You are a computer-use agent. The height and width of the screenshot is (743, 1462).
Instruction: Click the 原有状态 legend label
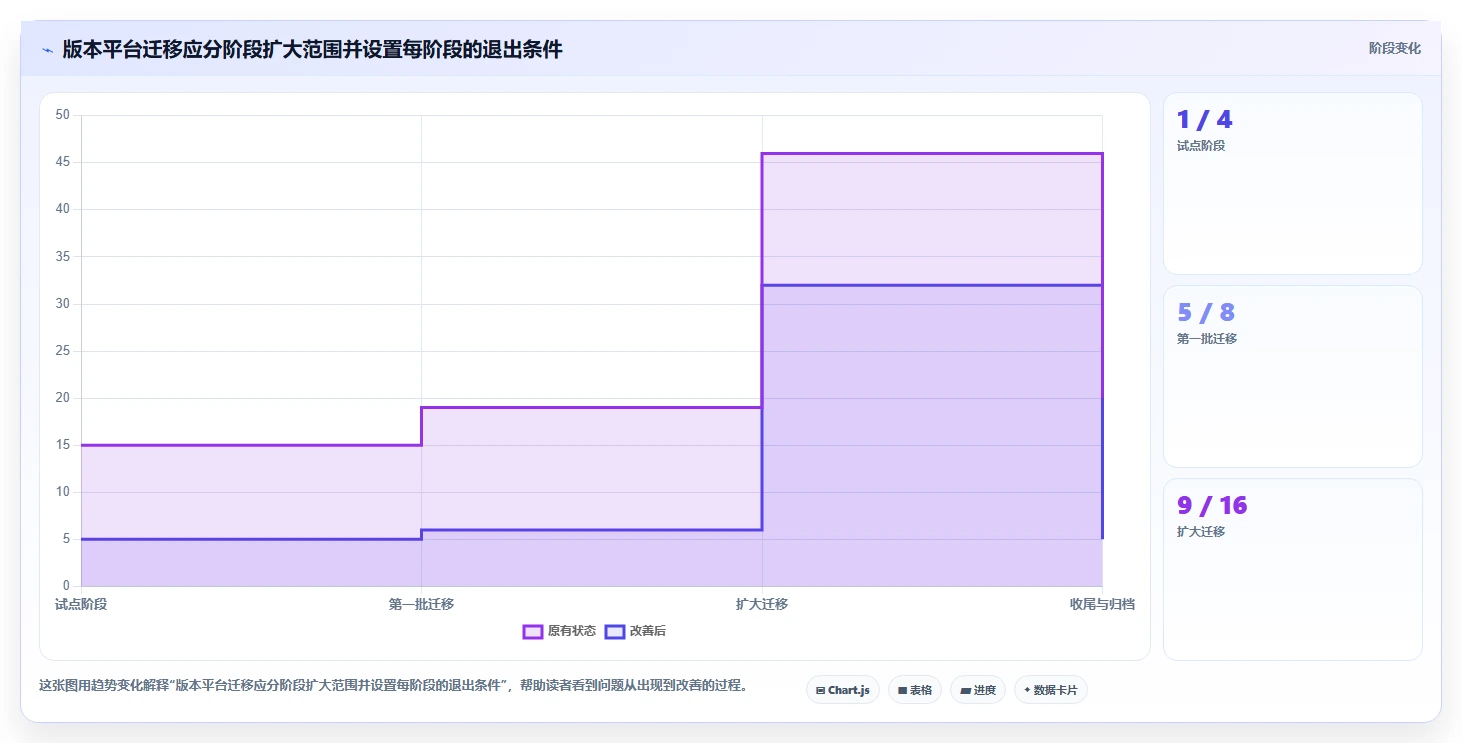(572, 631)
